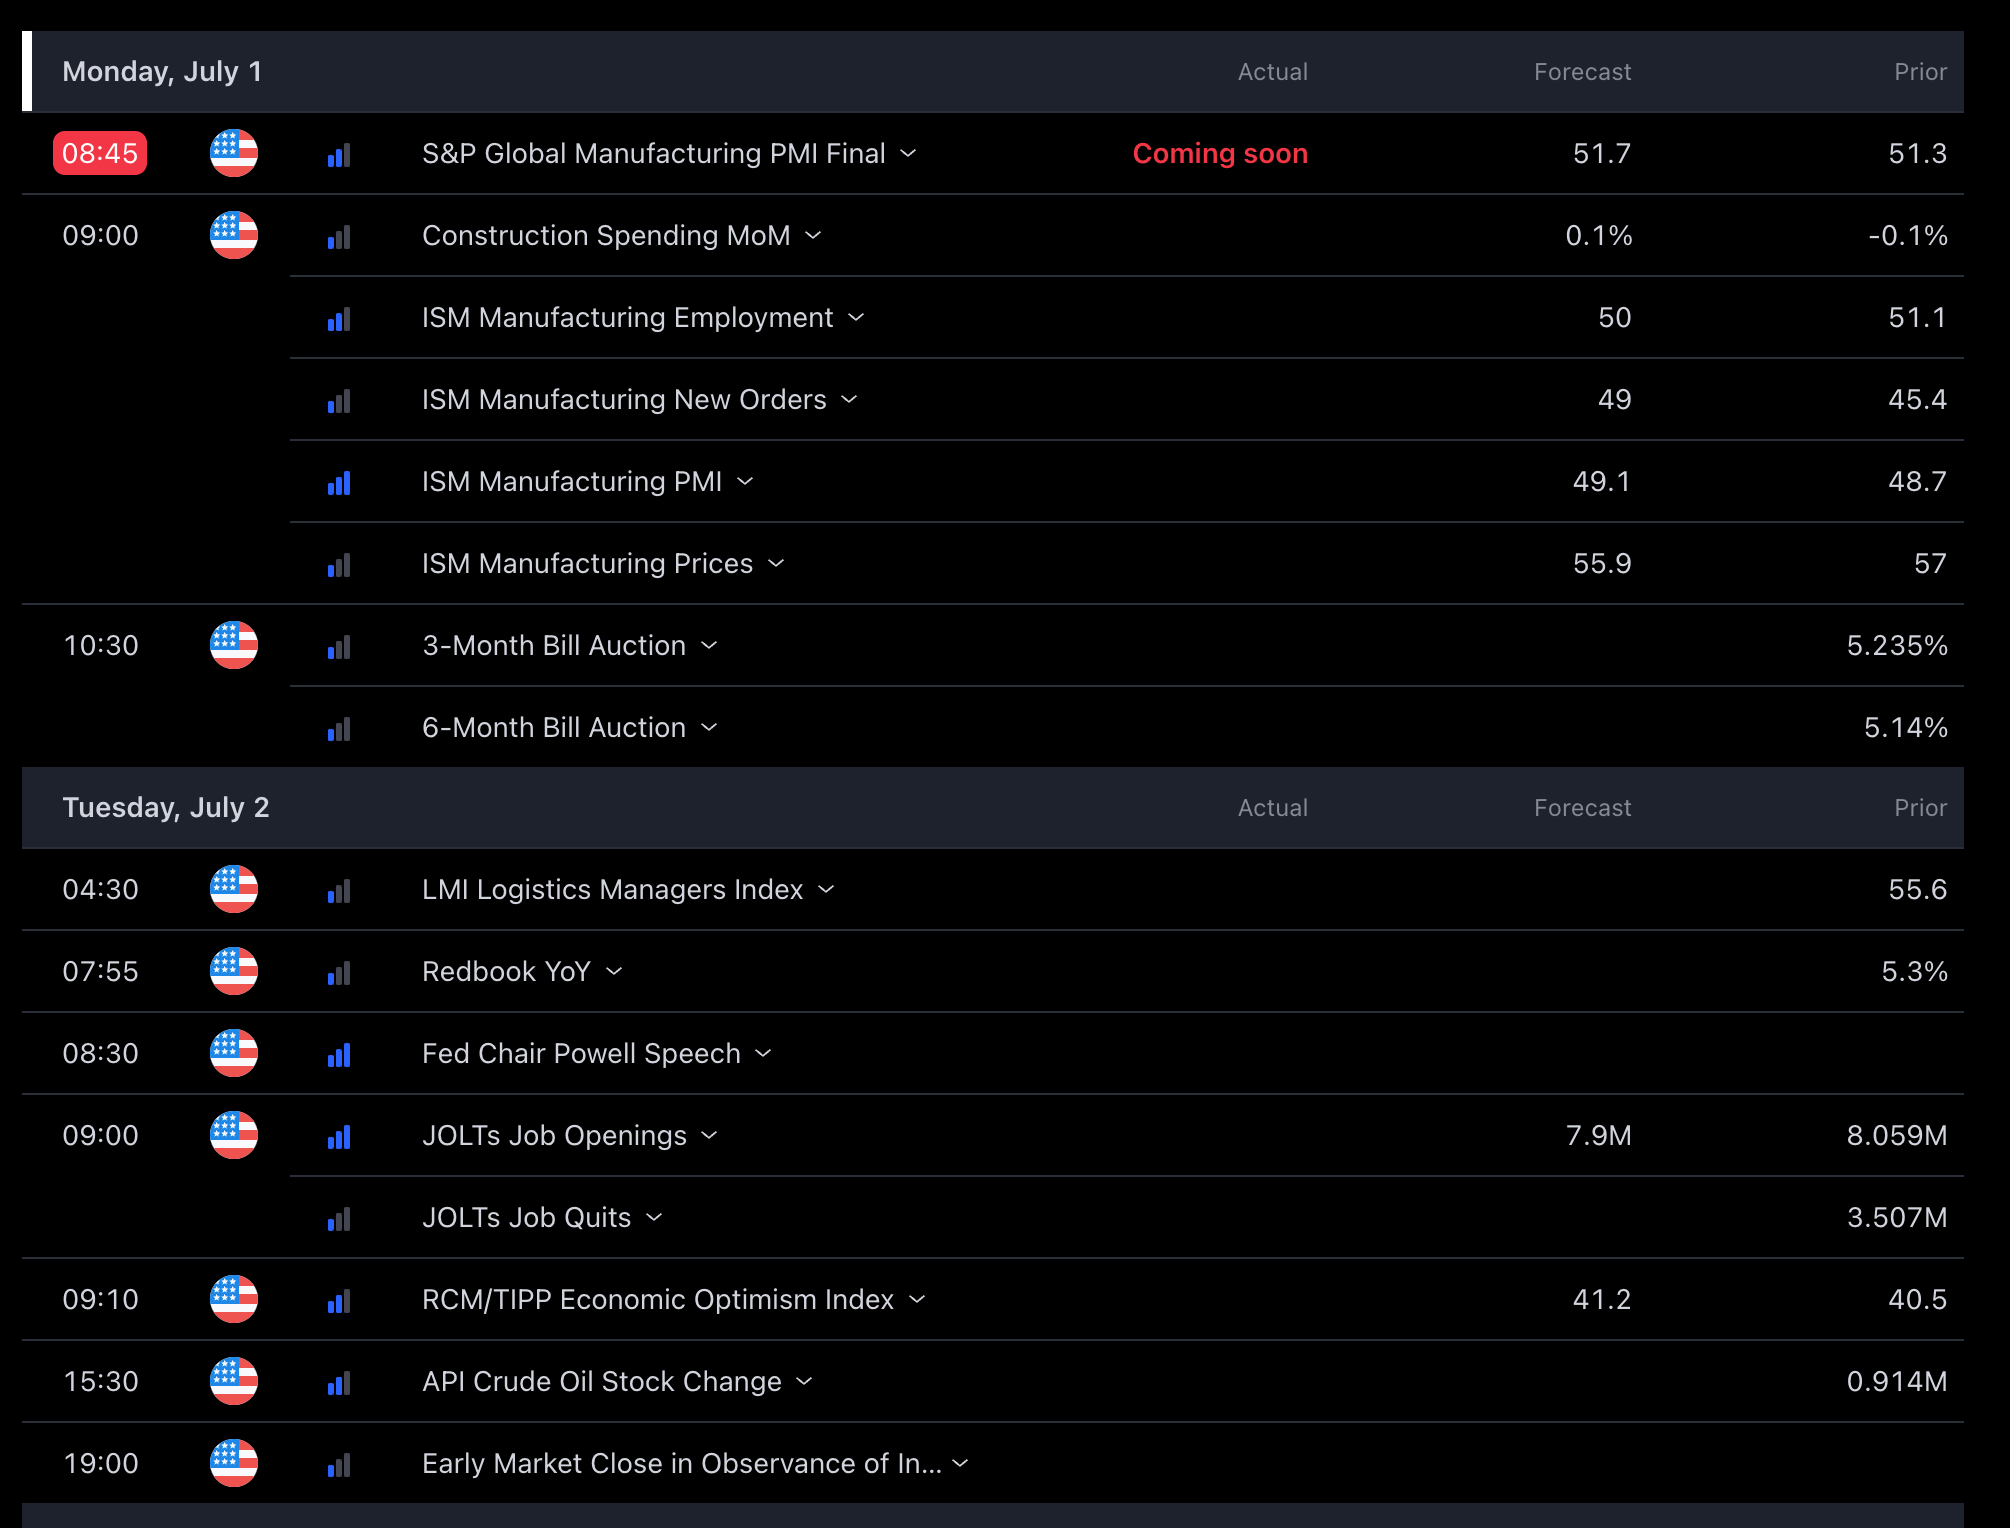Open ISM Manufacturing Prices event
2010x1528 pixels.
point(587,563)
